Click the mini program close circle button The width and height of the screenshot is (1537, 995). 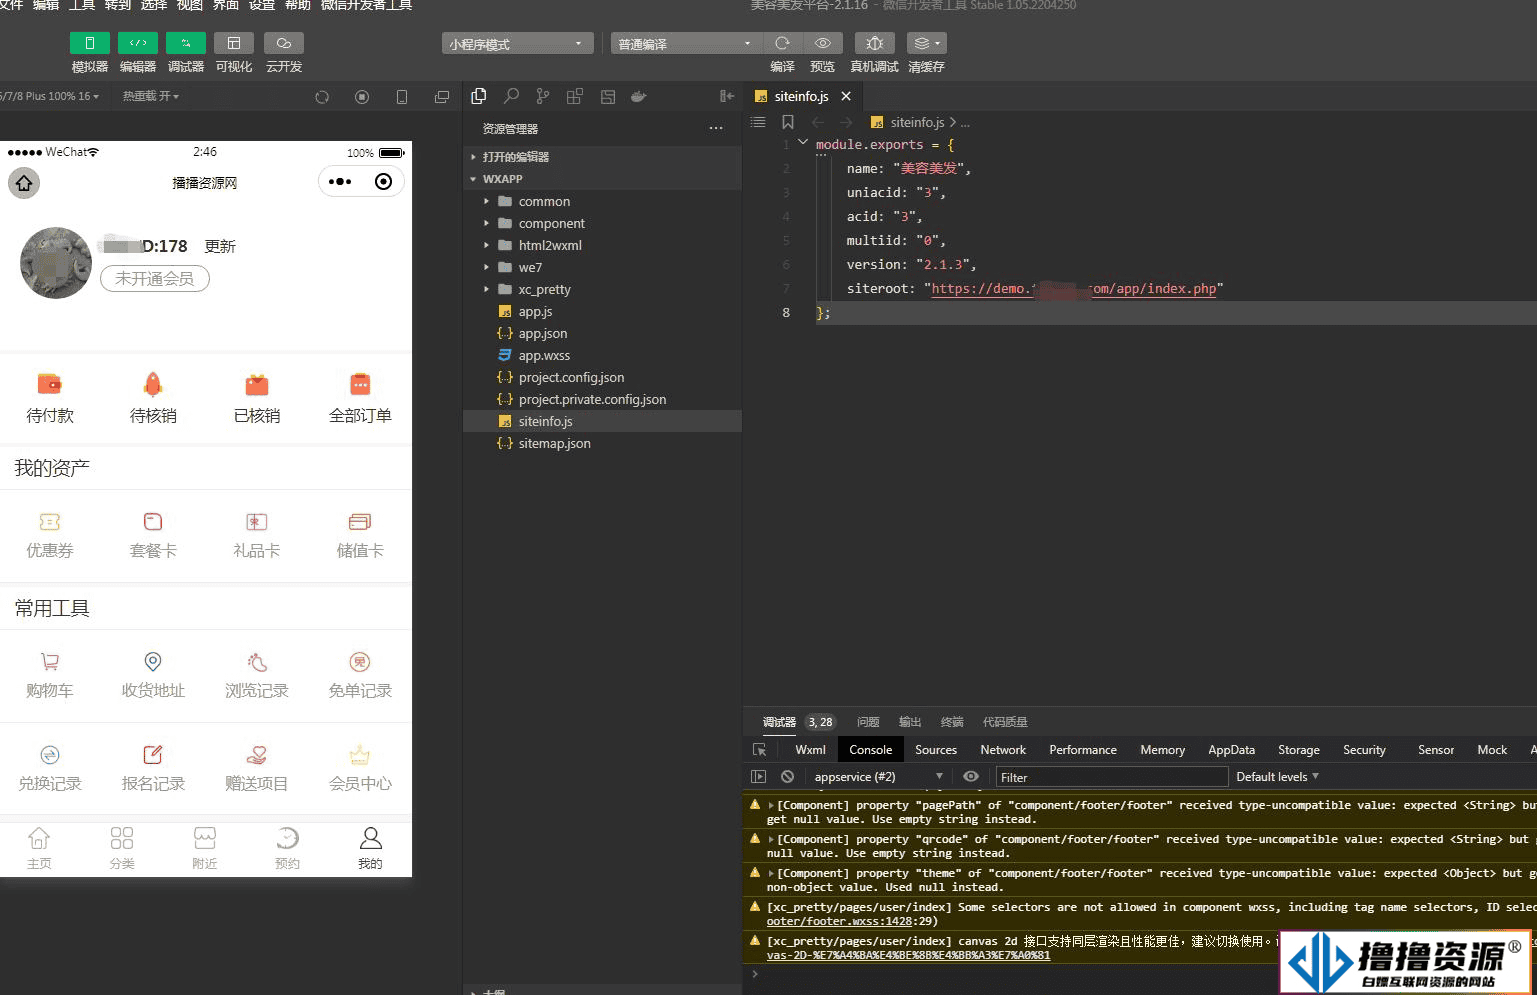point(383,182)
